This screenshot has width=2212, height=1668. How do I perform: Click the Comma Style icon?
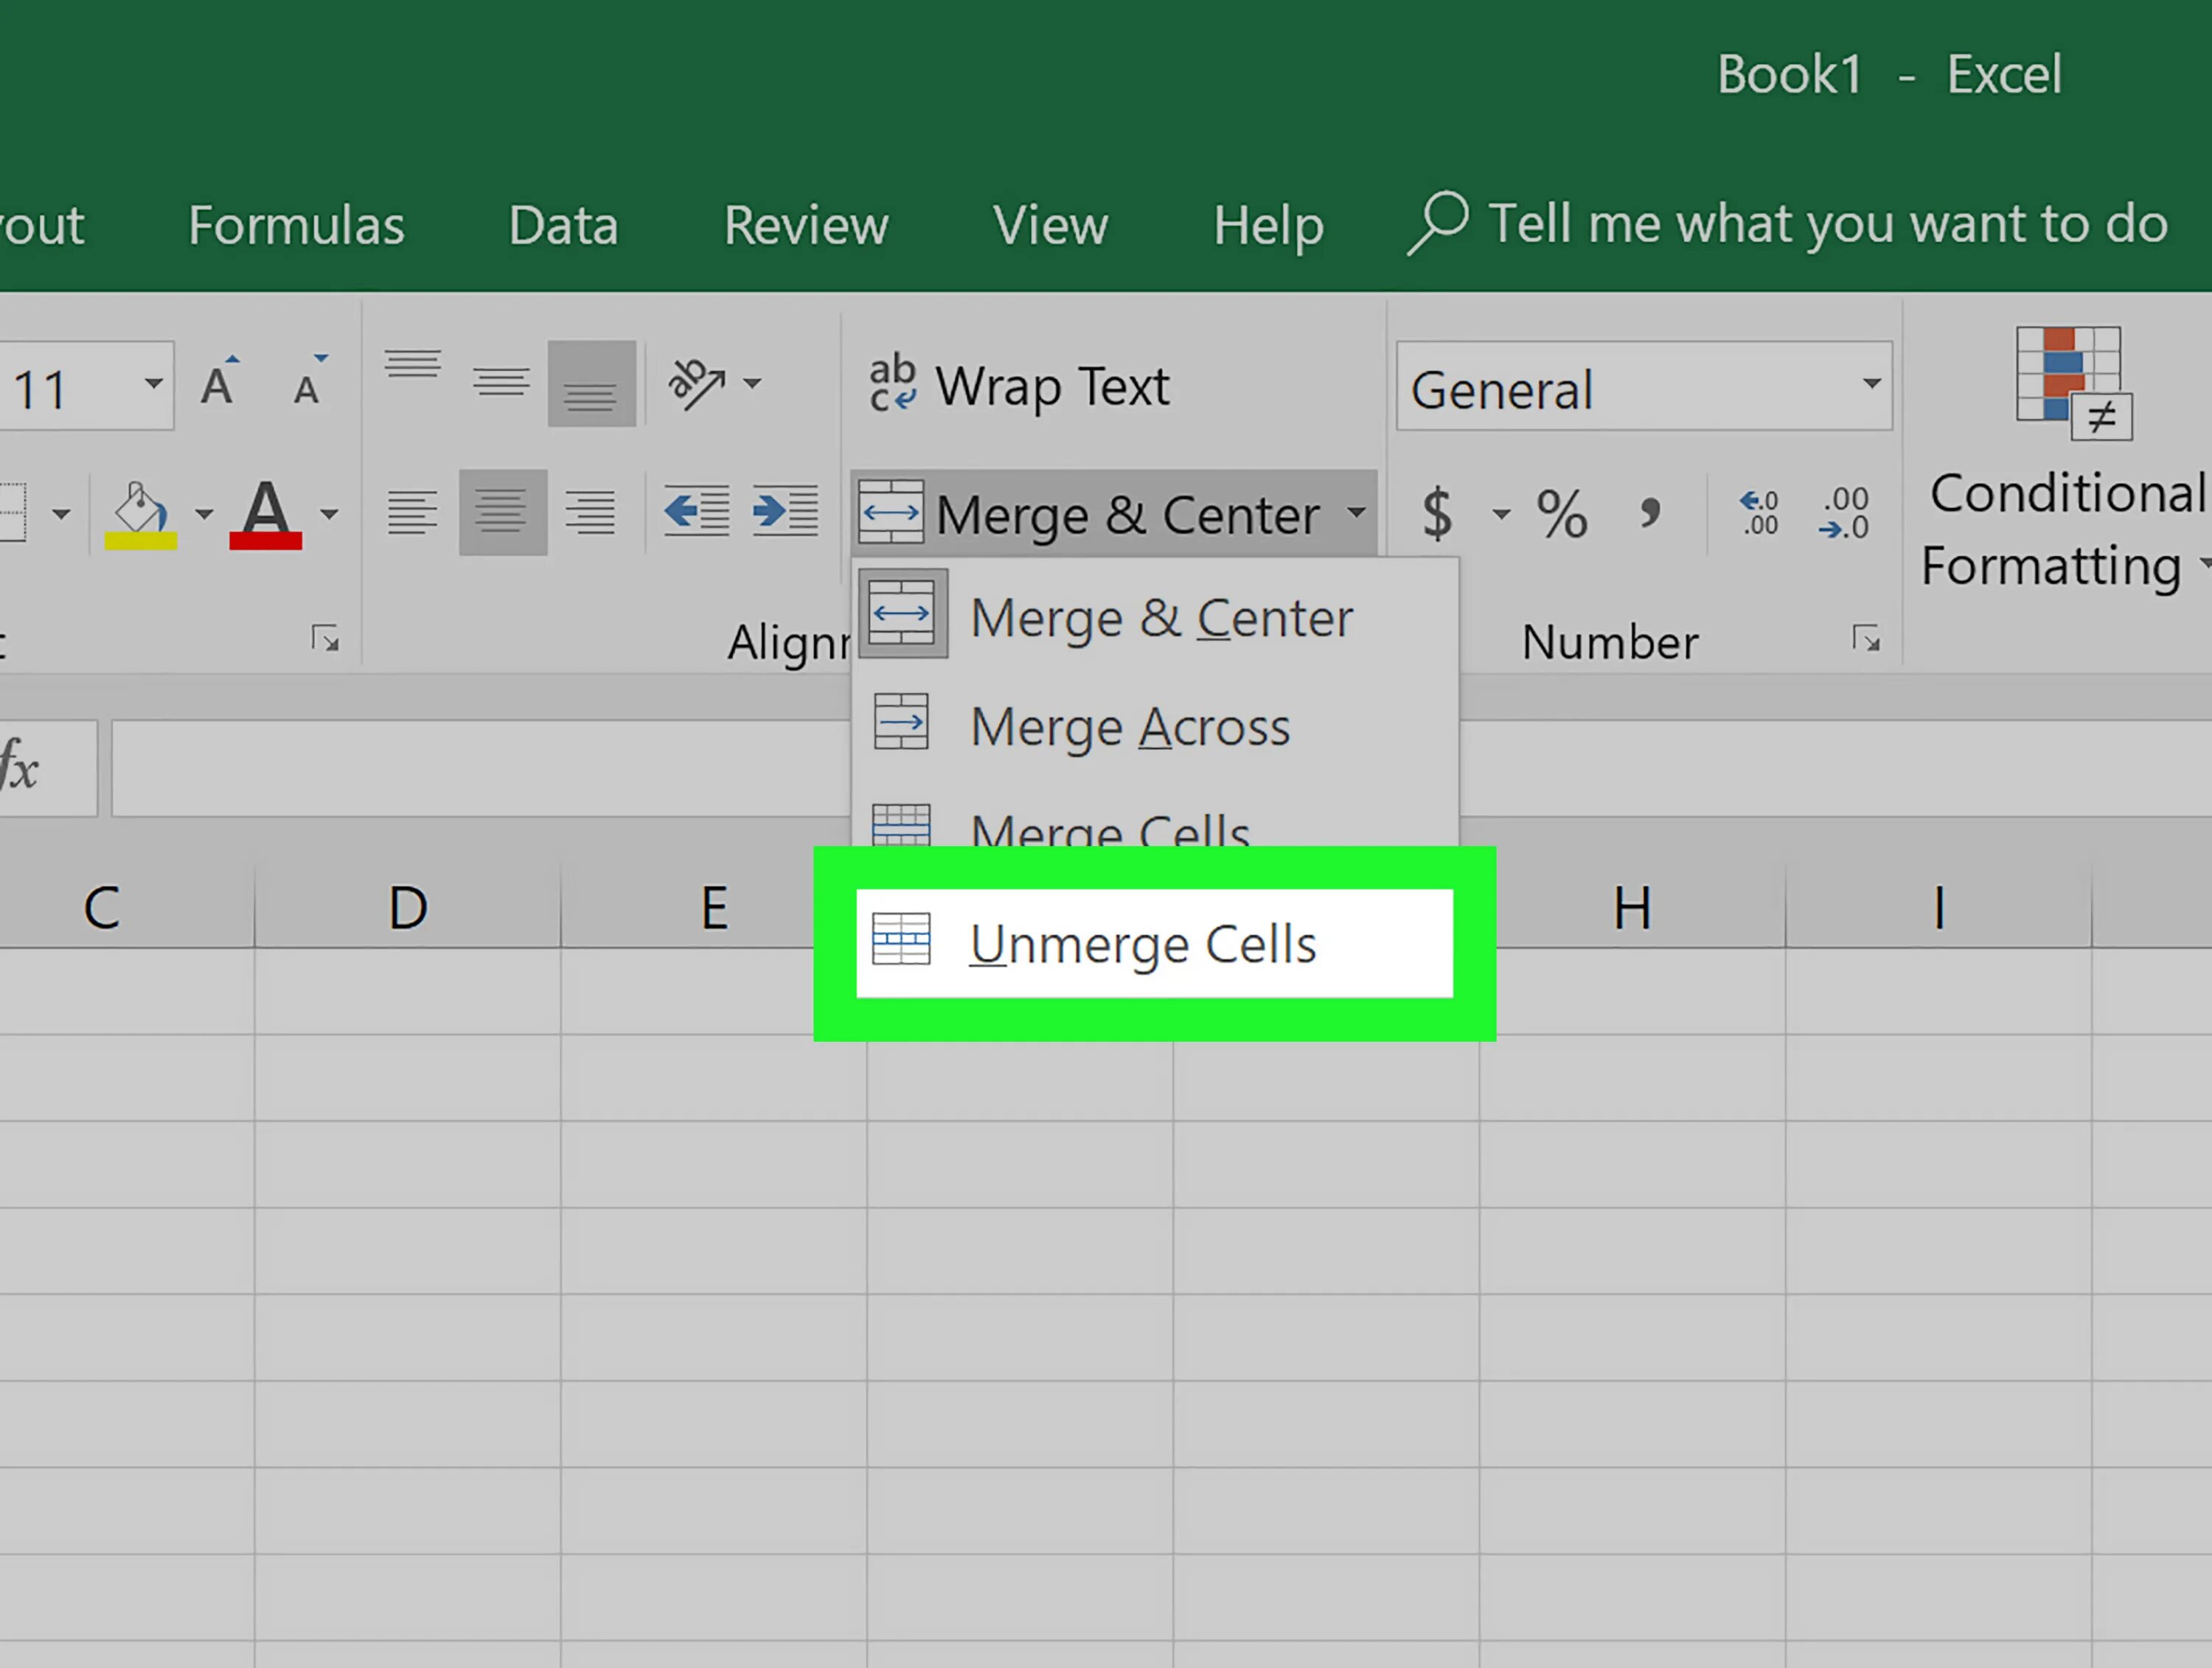point(1650,514)
